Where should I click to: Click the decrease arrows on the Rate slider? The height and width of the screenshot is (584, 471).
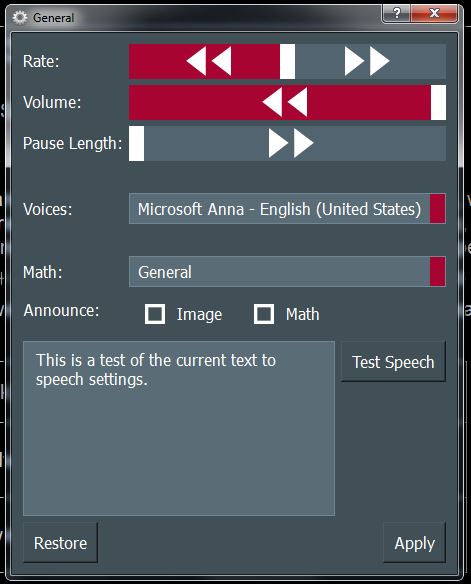click(209, 61)
